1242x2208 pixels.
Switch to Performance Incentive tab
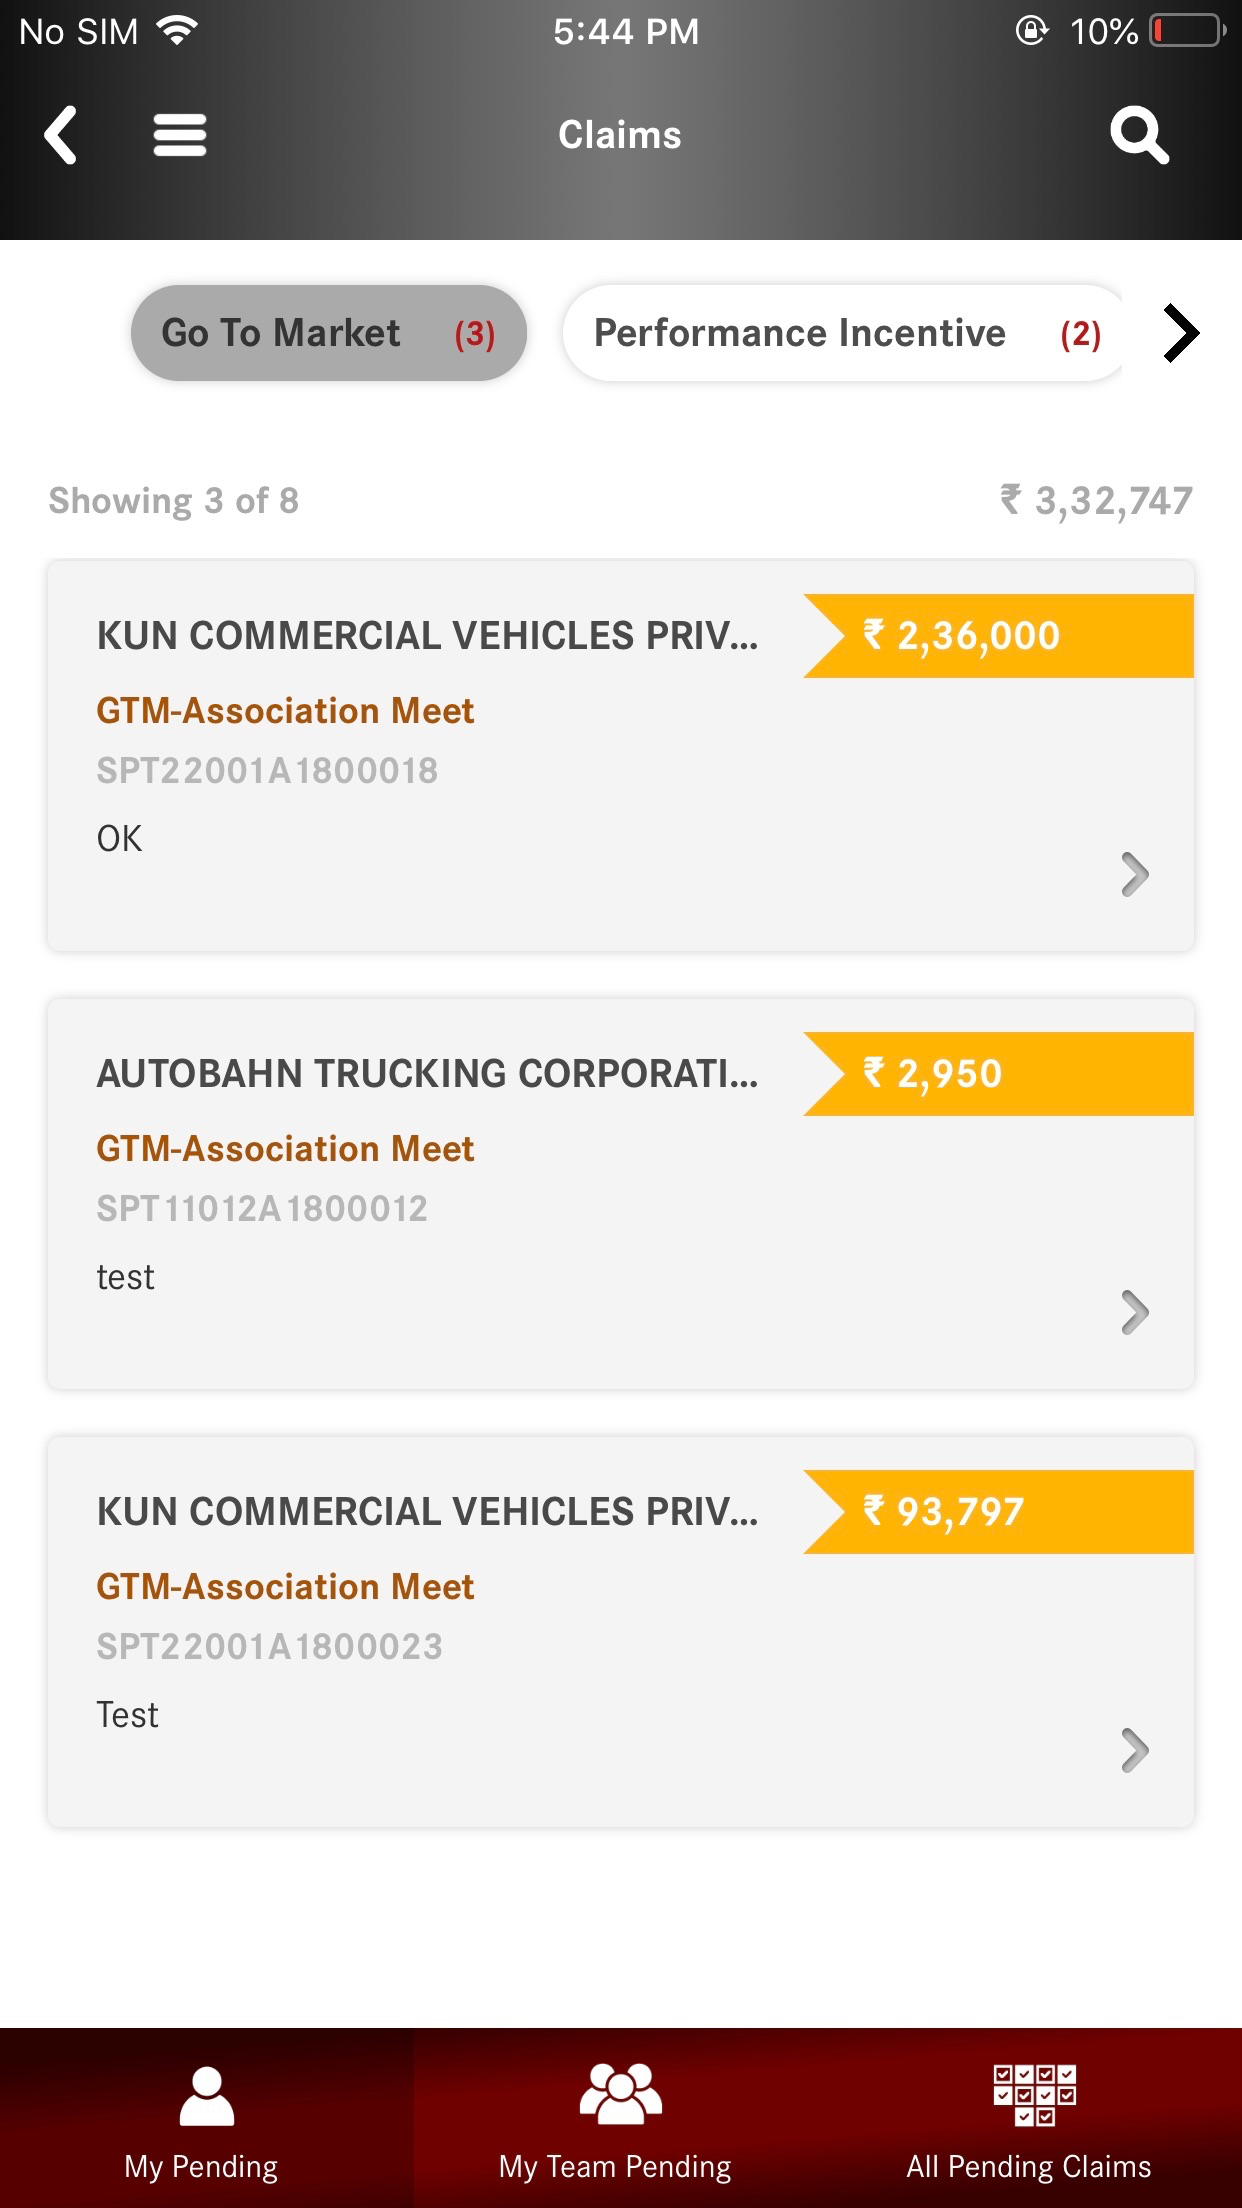tap(845, 333)
